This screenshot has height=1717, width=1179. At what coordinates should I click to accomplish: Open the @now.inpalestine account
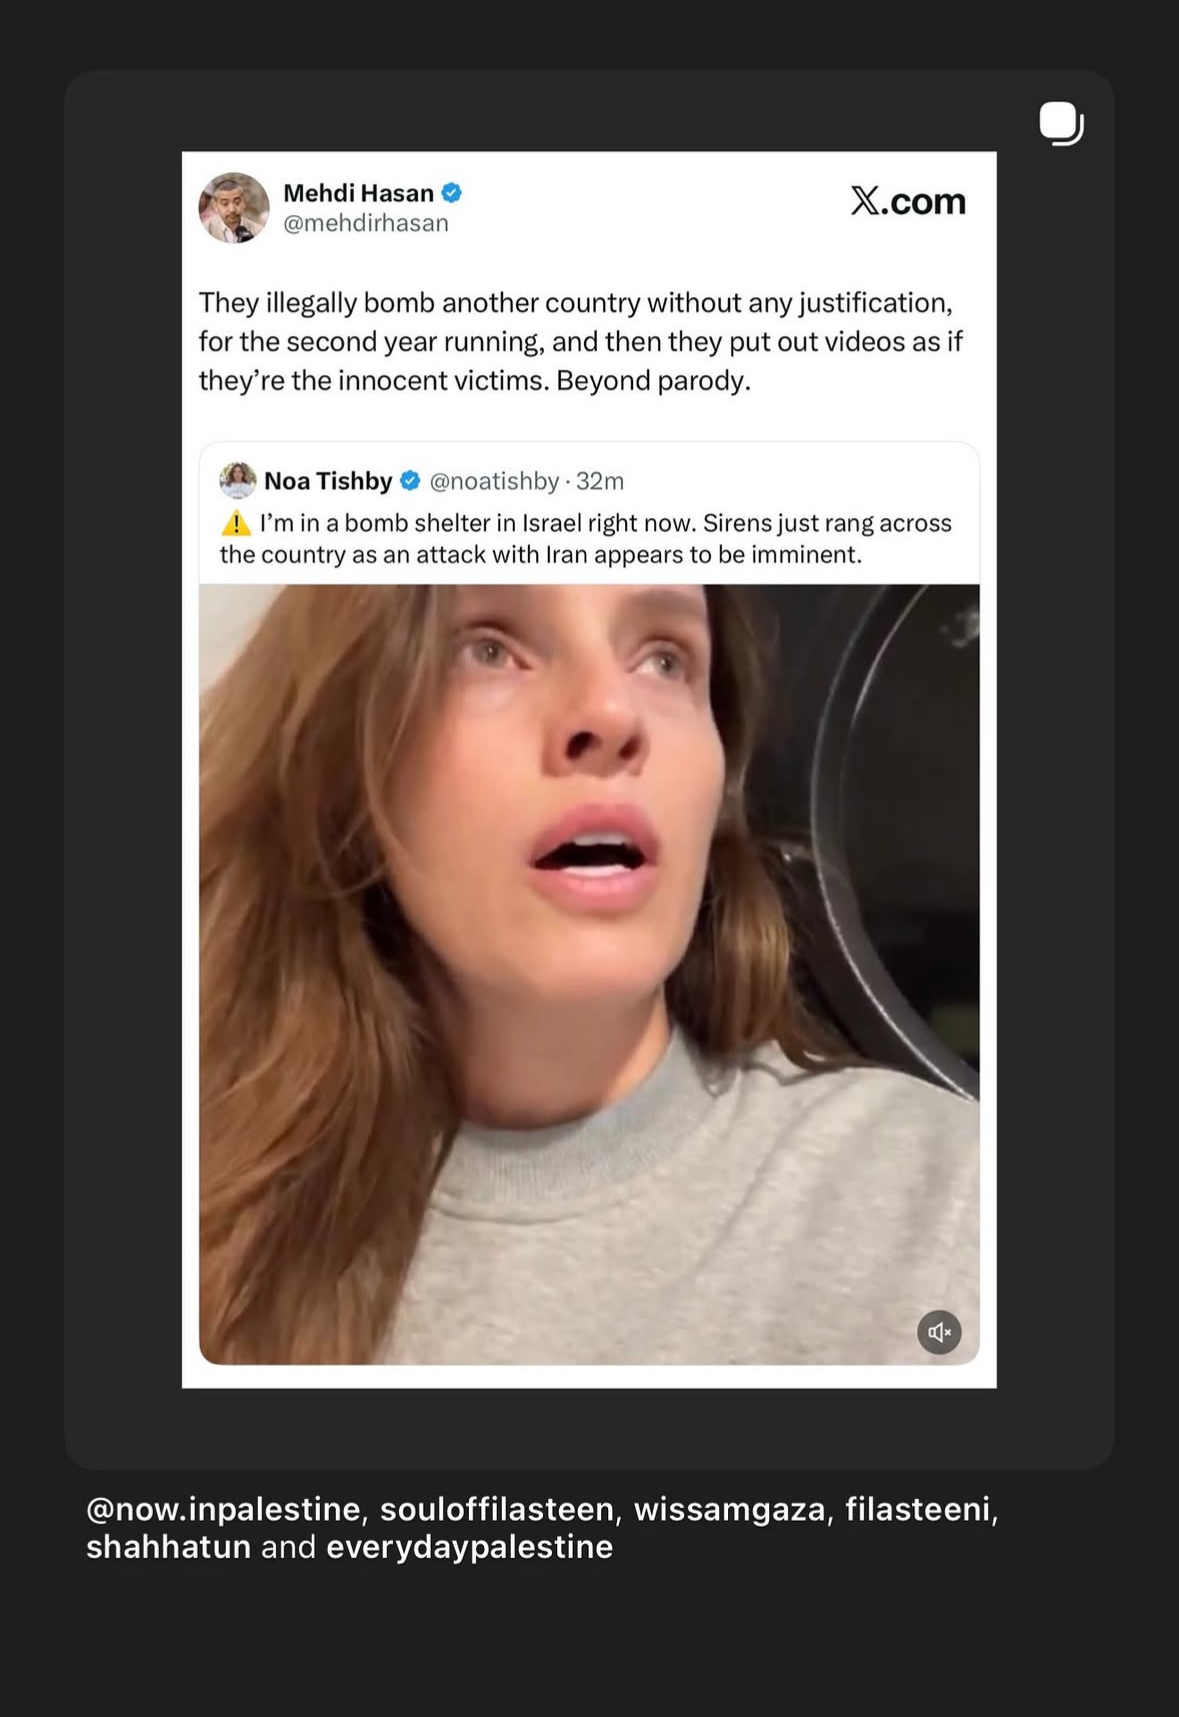pyautogui.click(x=223, y=1508)
